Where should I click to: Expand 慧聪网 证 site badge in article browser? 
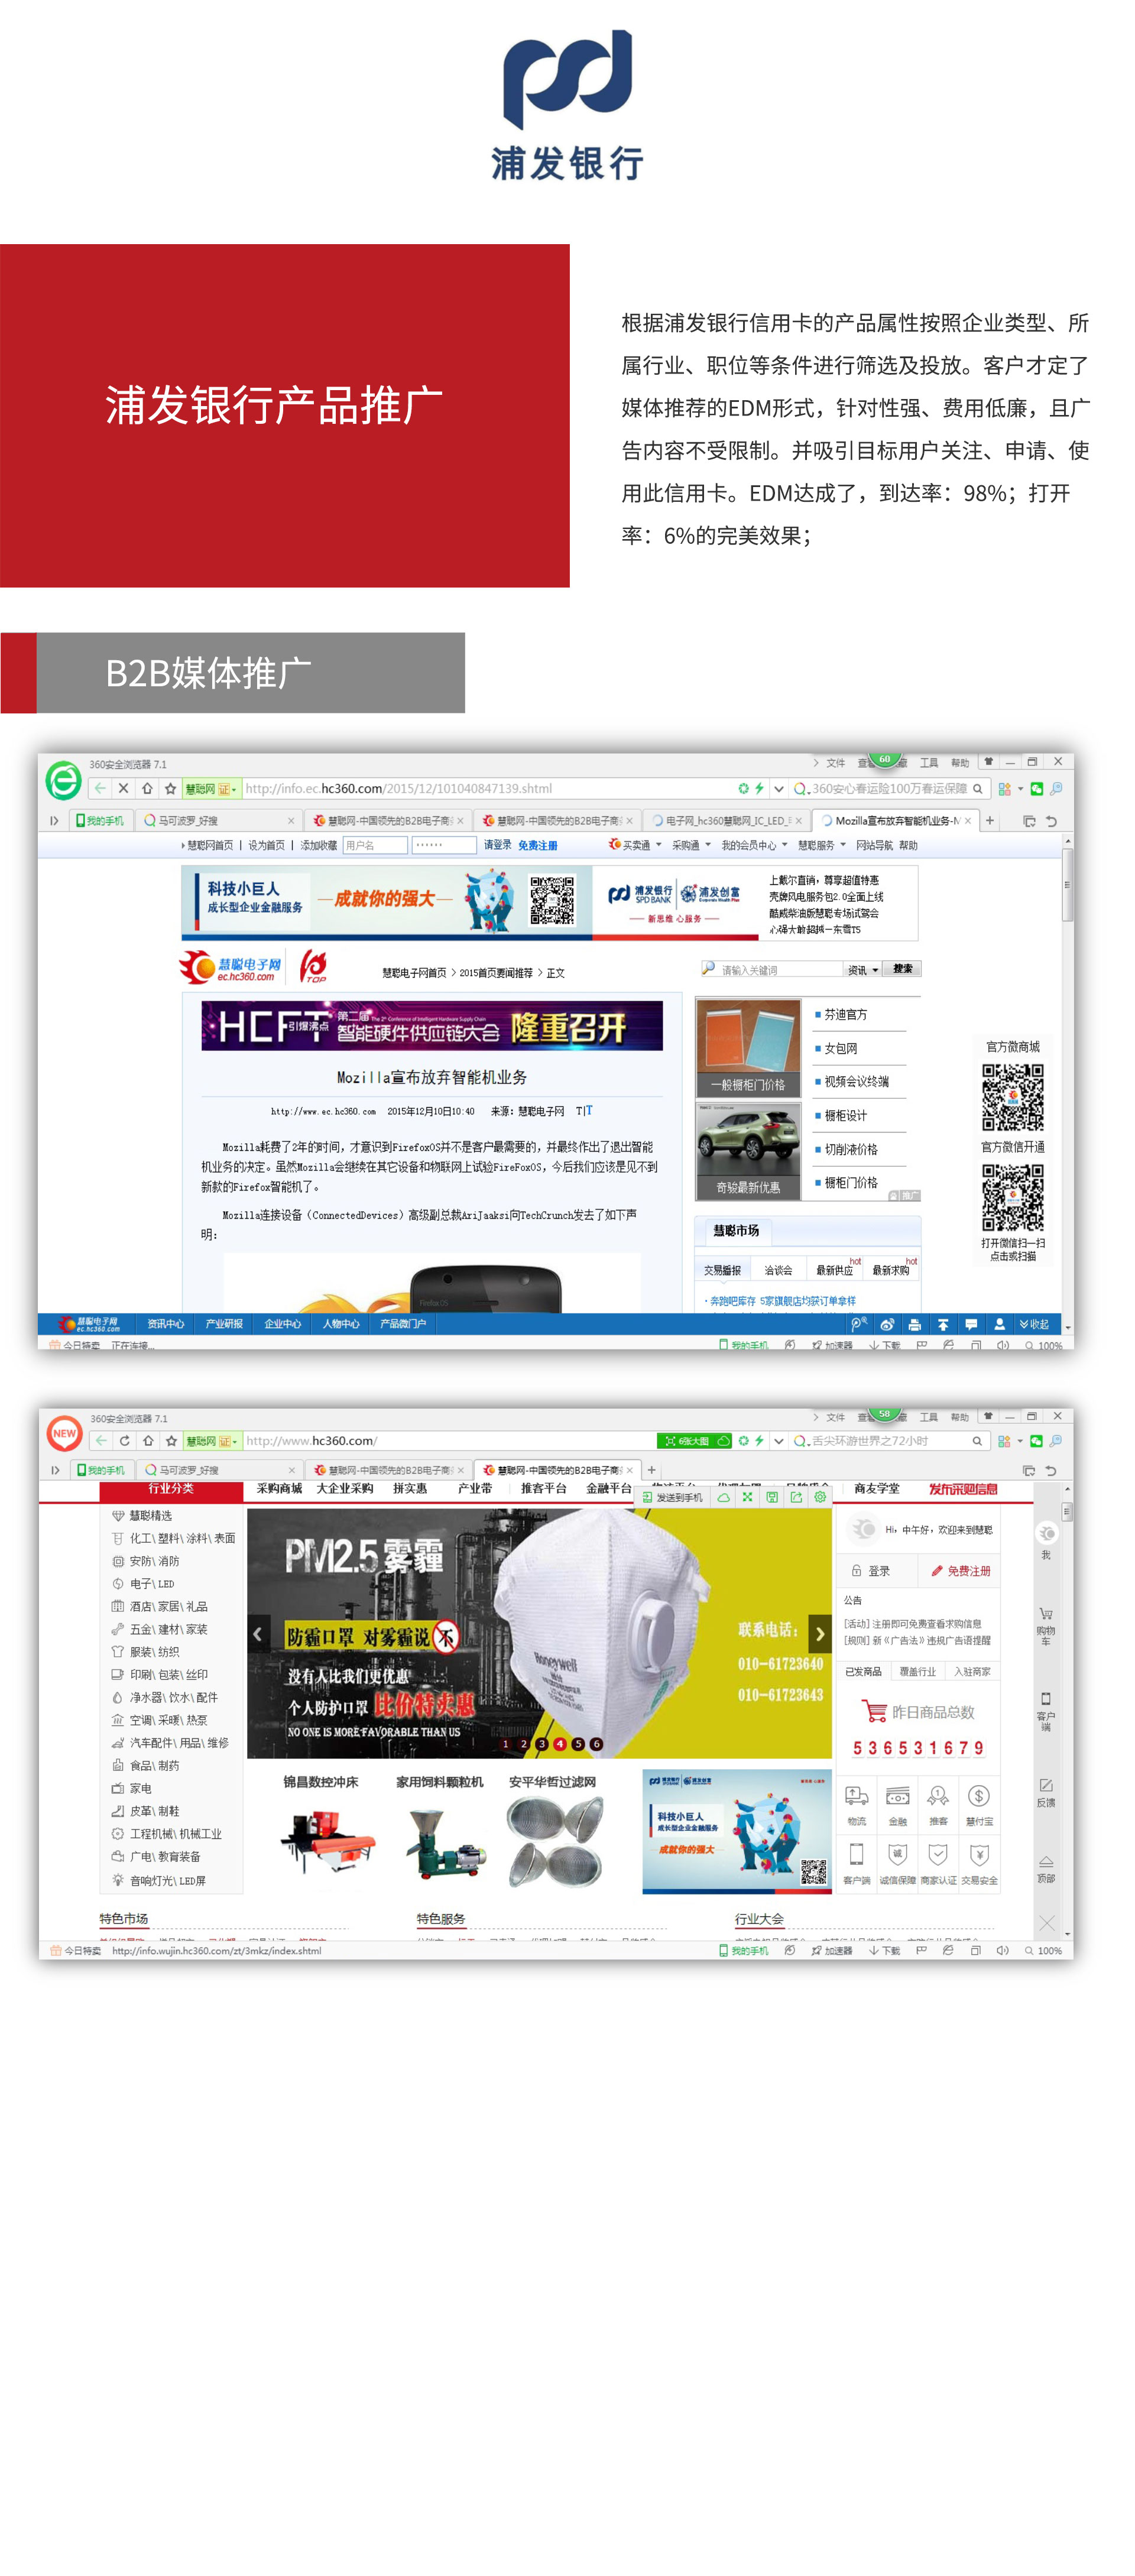(211, 788)
